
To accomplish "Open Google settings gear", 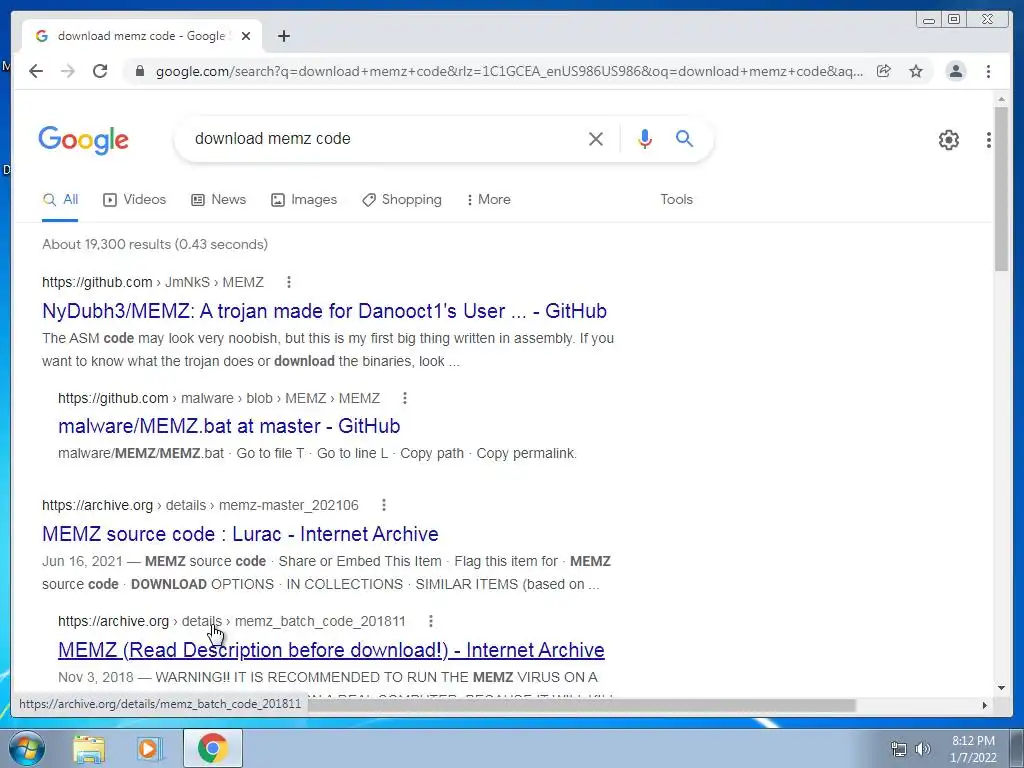I will 949,140.
